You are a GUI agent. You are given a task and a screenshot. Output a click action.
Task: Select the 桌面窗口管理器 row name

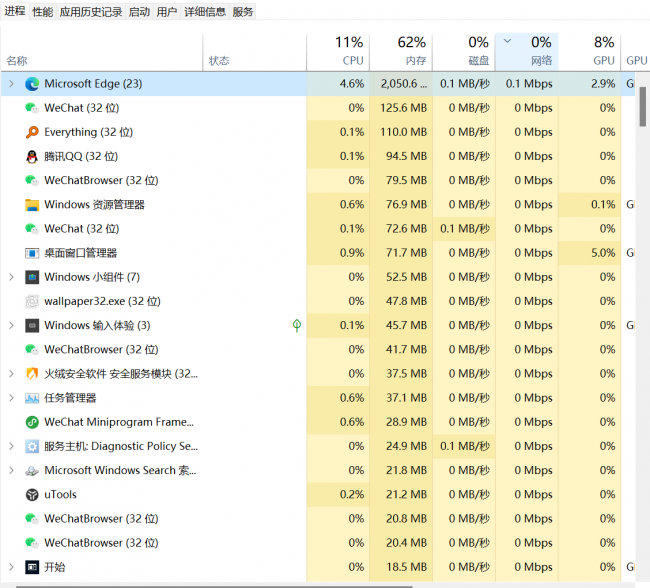[x=81, y=253]
